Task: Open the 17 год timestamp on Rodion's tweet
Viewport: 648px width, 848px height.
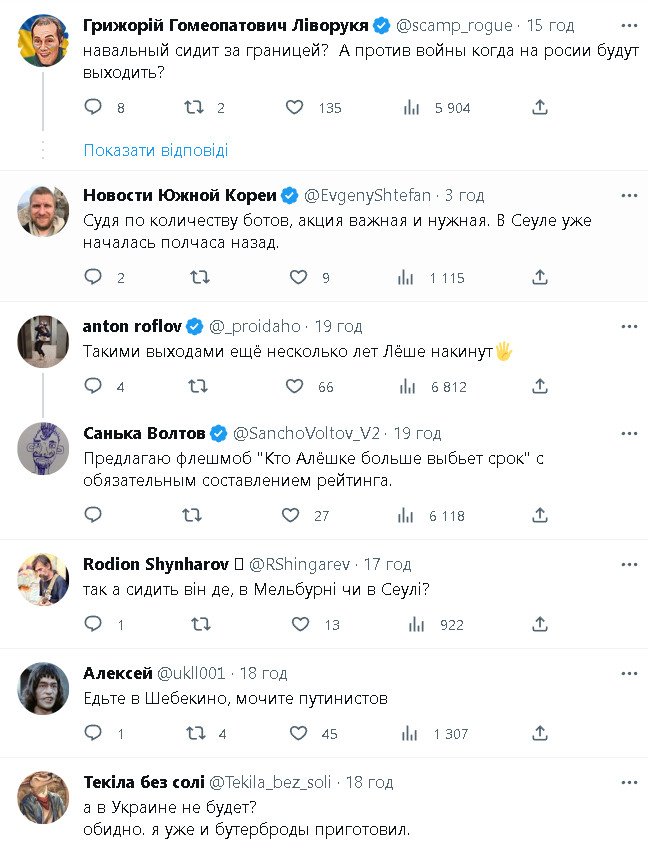Action: tap(386, 565)
